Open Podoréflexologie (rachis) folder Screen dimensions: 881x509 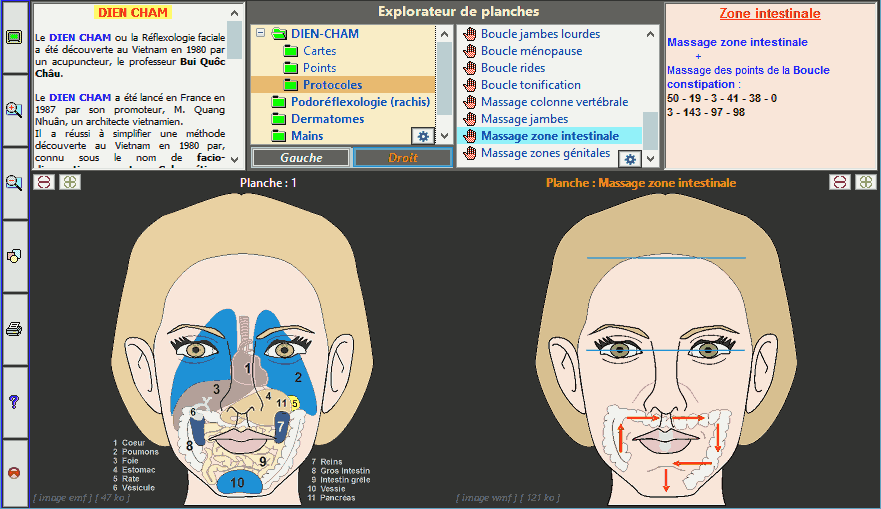pos(360,102)
